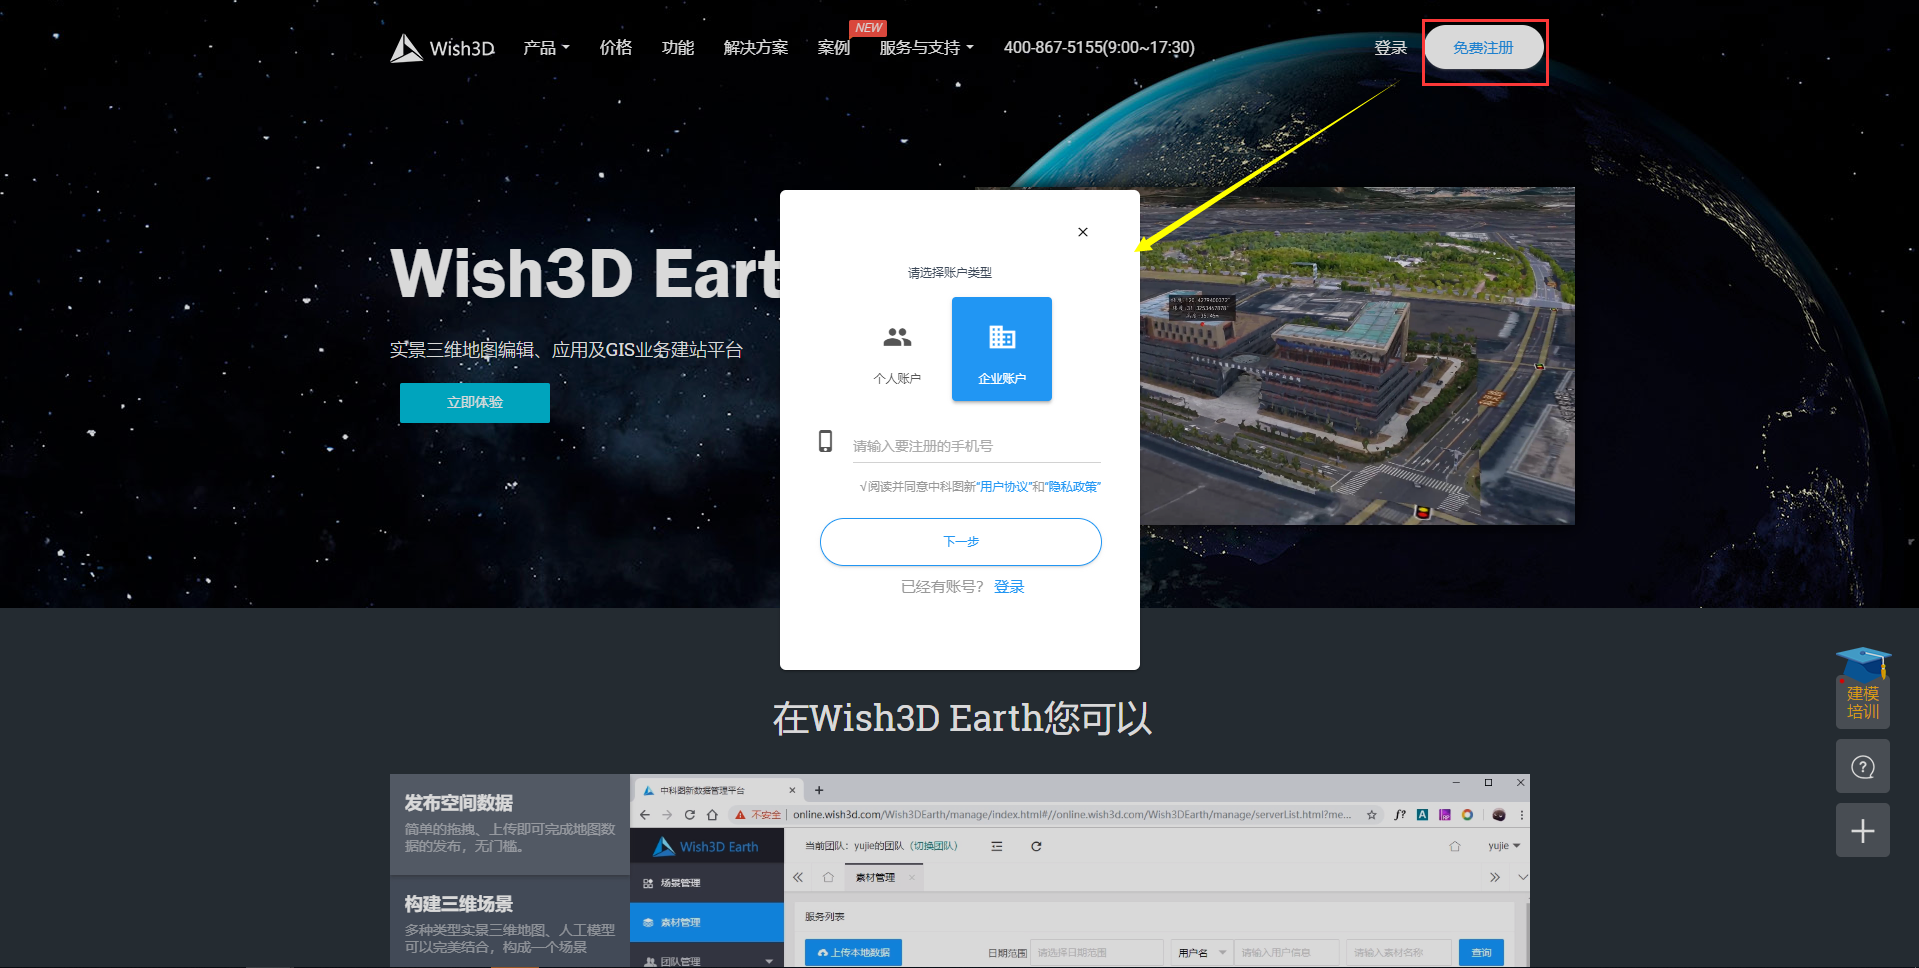Click the 免费注册 free register button
The height and width of the screenshot is (968, 1919).
[1483, 48]
